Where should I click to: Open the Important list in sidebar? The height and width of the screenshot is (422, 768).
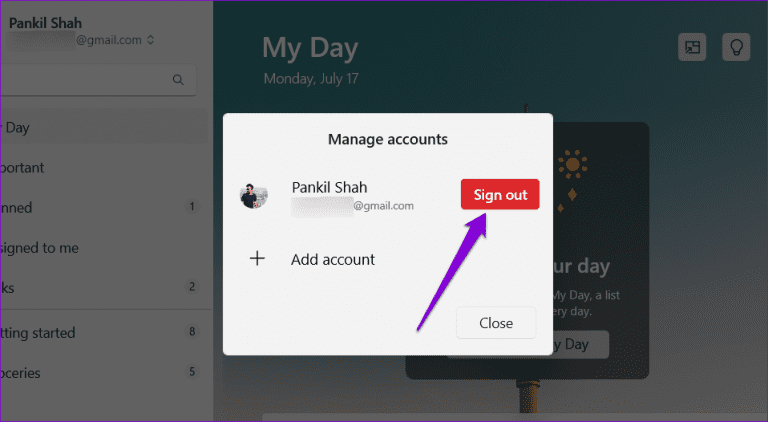103,167
